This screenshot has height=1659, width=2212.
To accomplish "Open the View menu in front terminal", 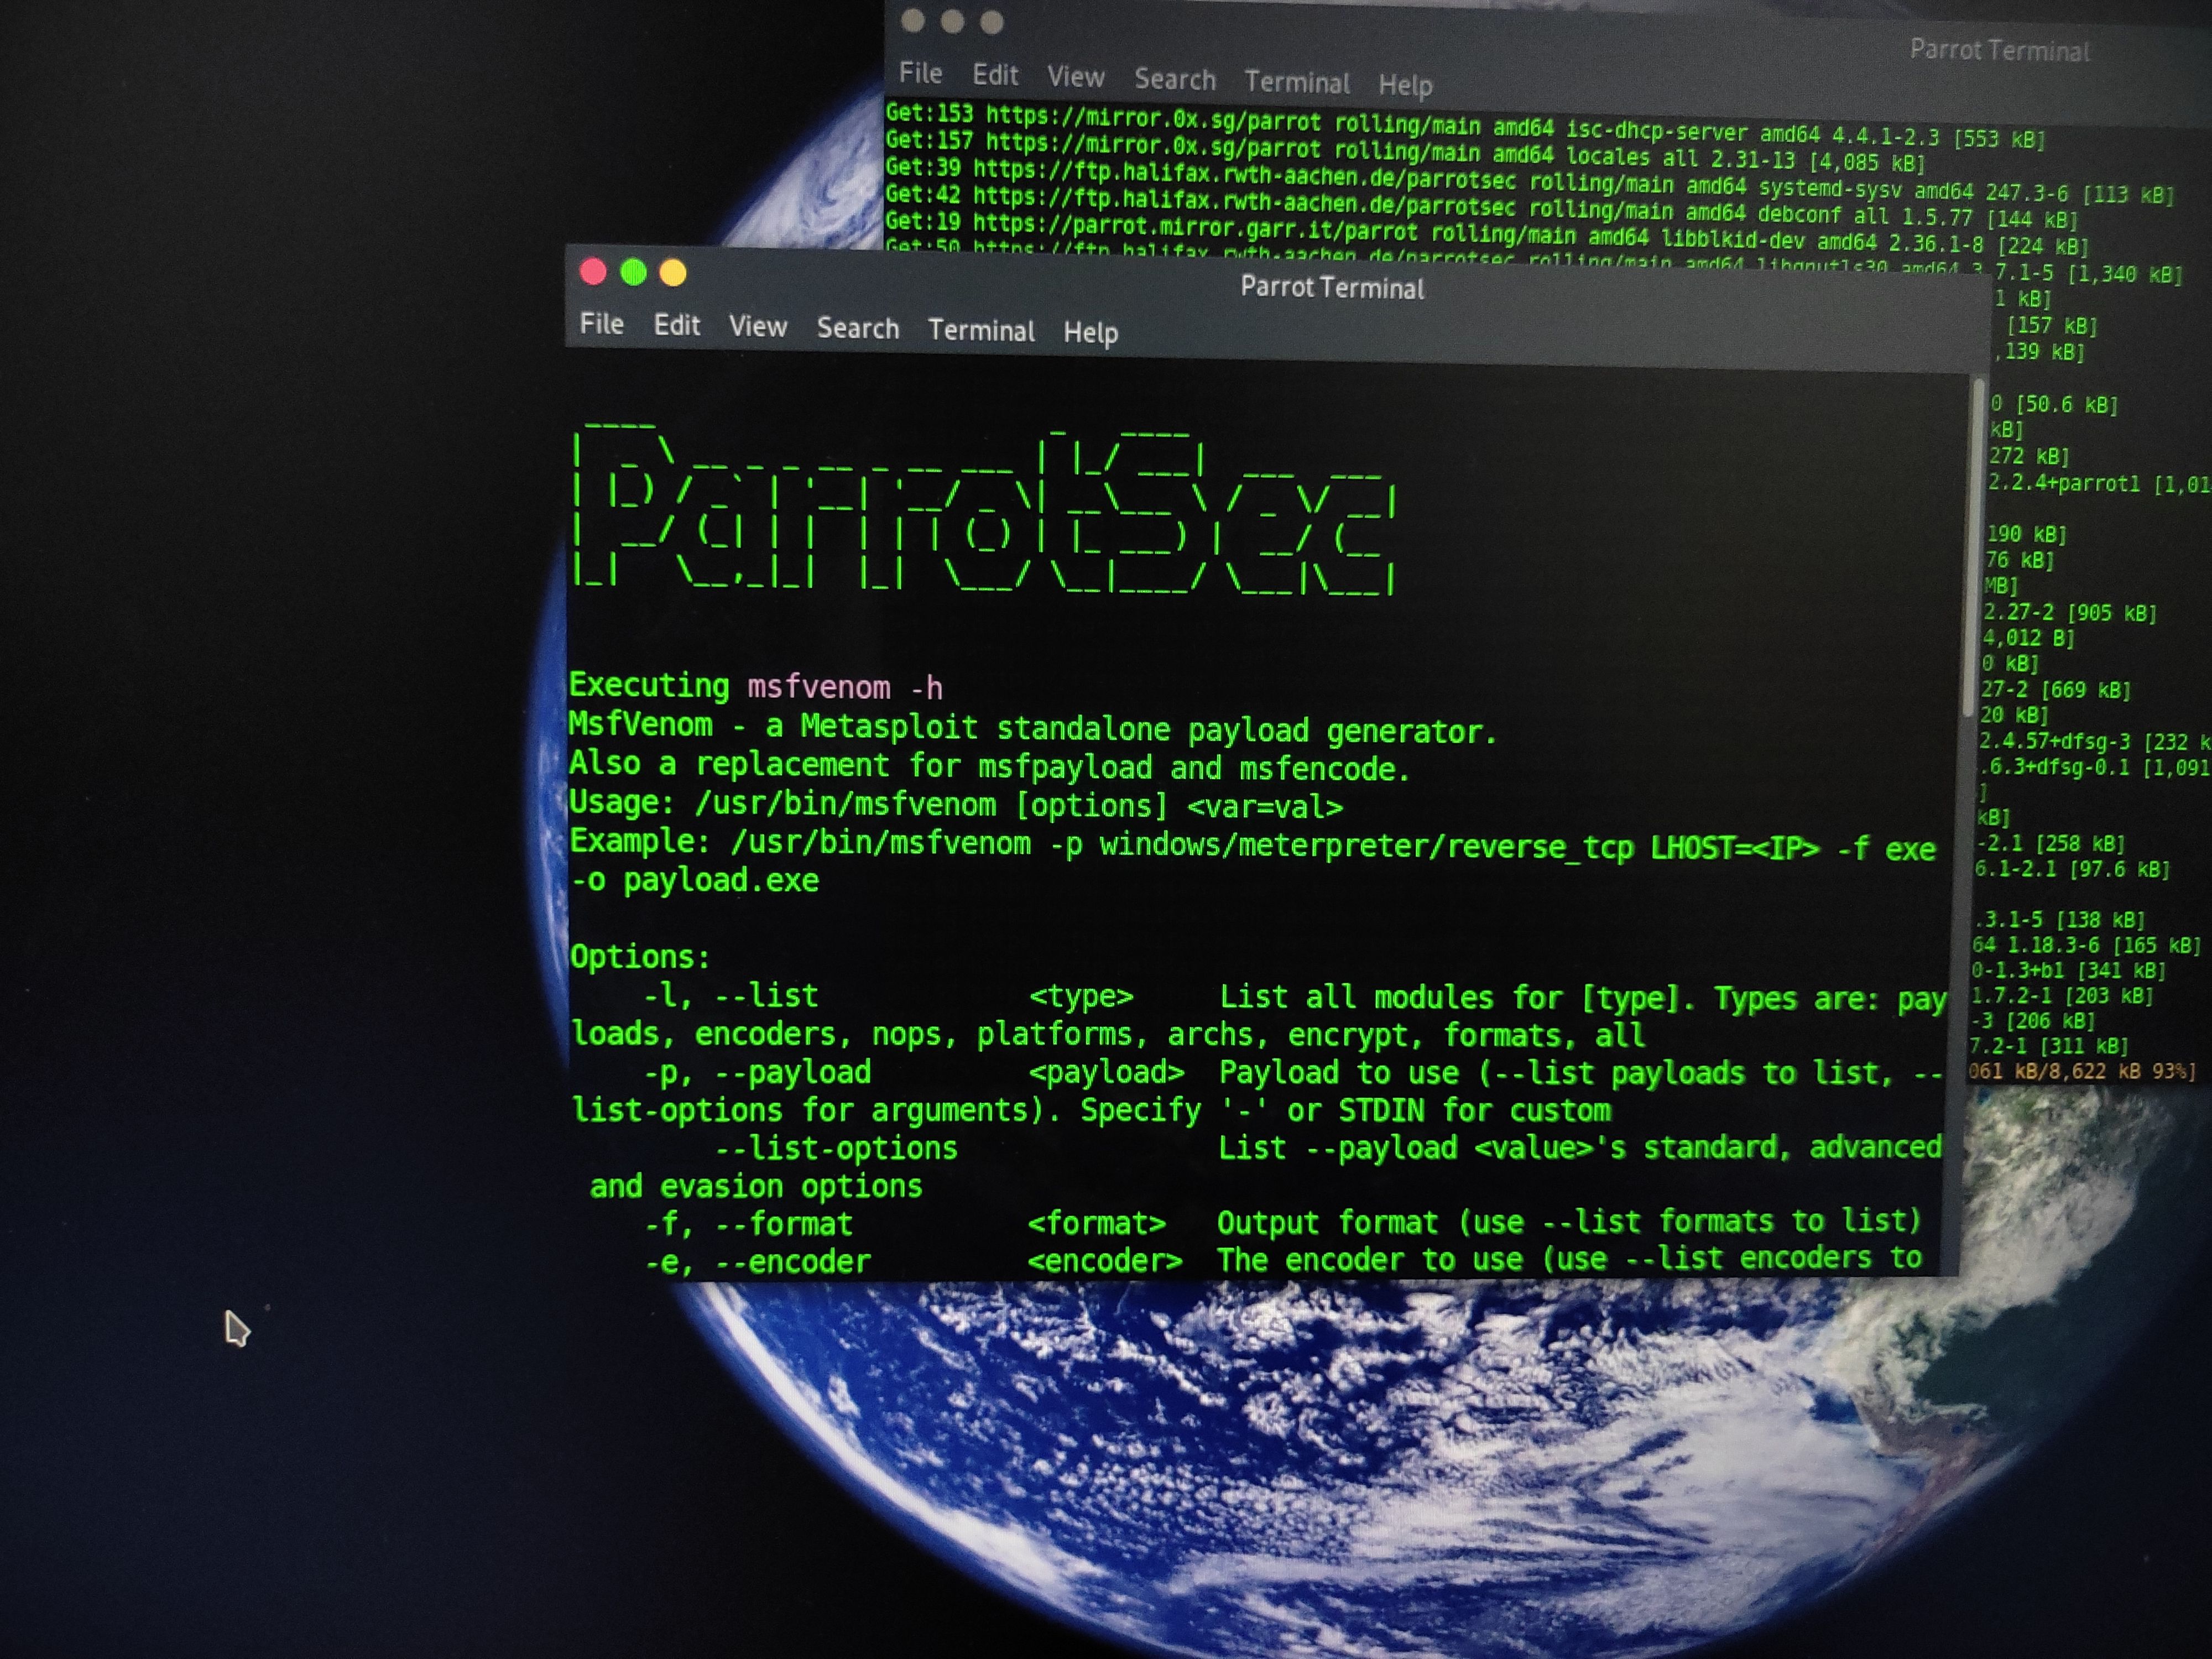I will [x=757, y=327].
